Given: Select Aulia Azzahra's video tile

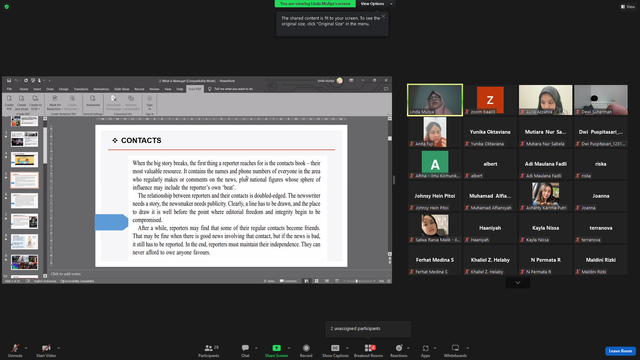Looking at the screenshot, I should click(545, 100).
